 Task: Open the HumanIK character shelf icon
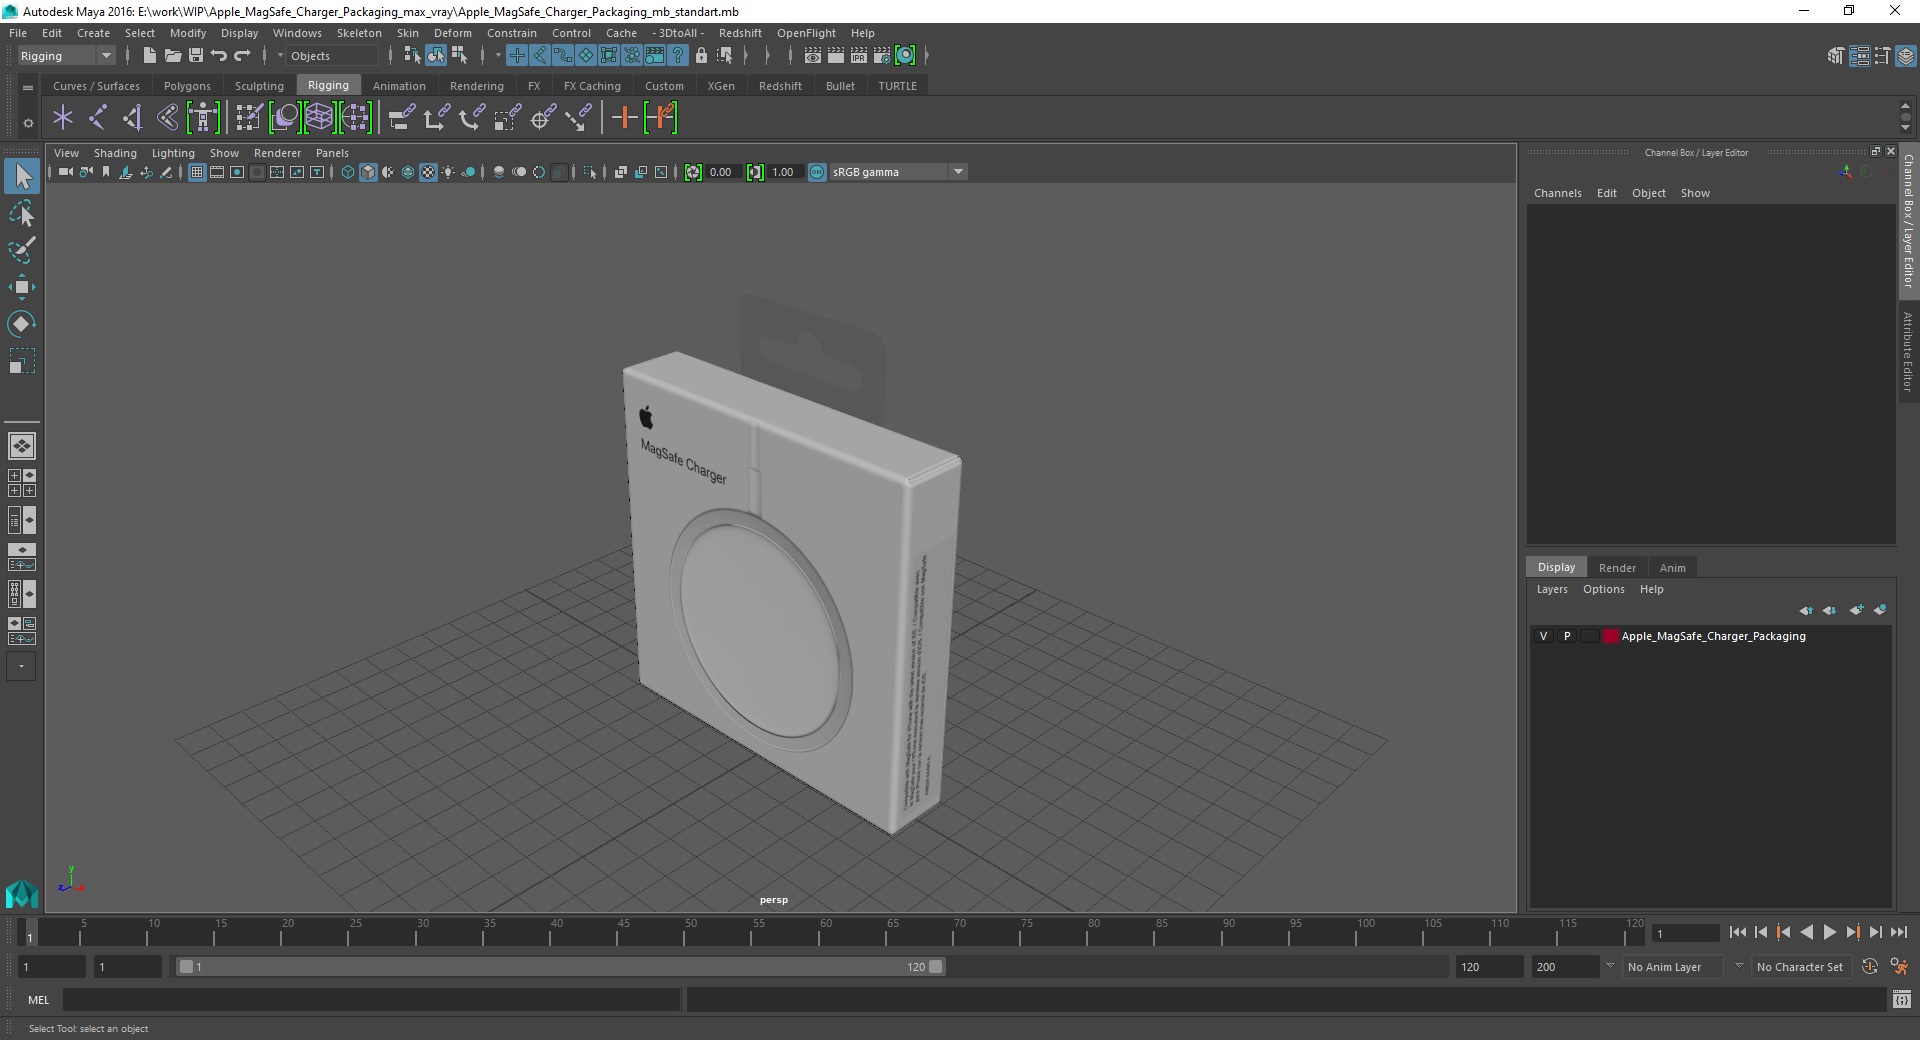click(x=203, y=118)
